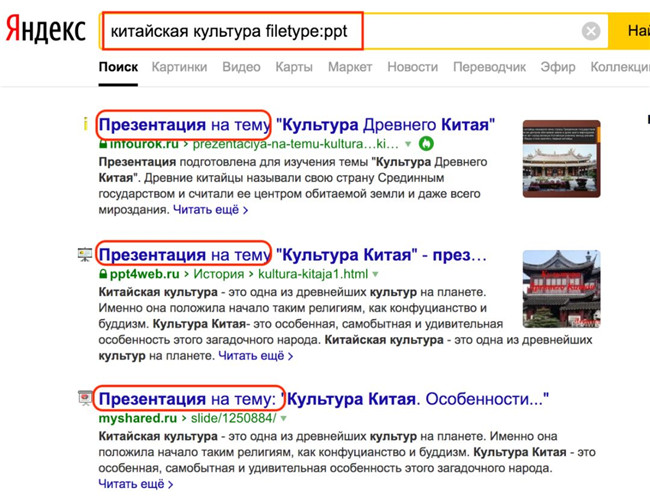This screenshot has width=650, height=498.
Task: Clear the search query with X icon
Action: [591, 31]
